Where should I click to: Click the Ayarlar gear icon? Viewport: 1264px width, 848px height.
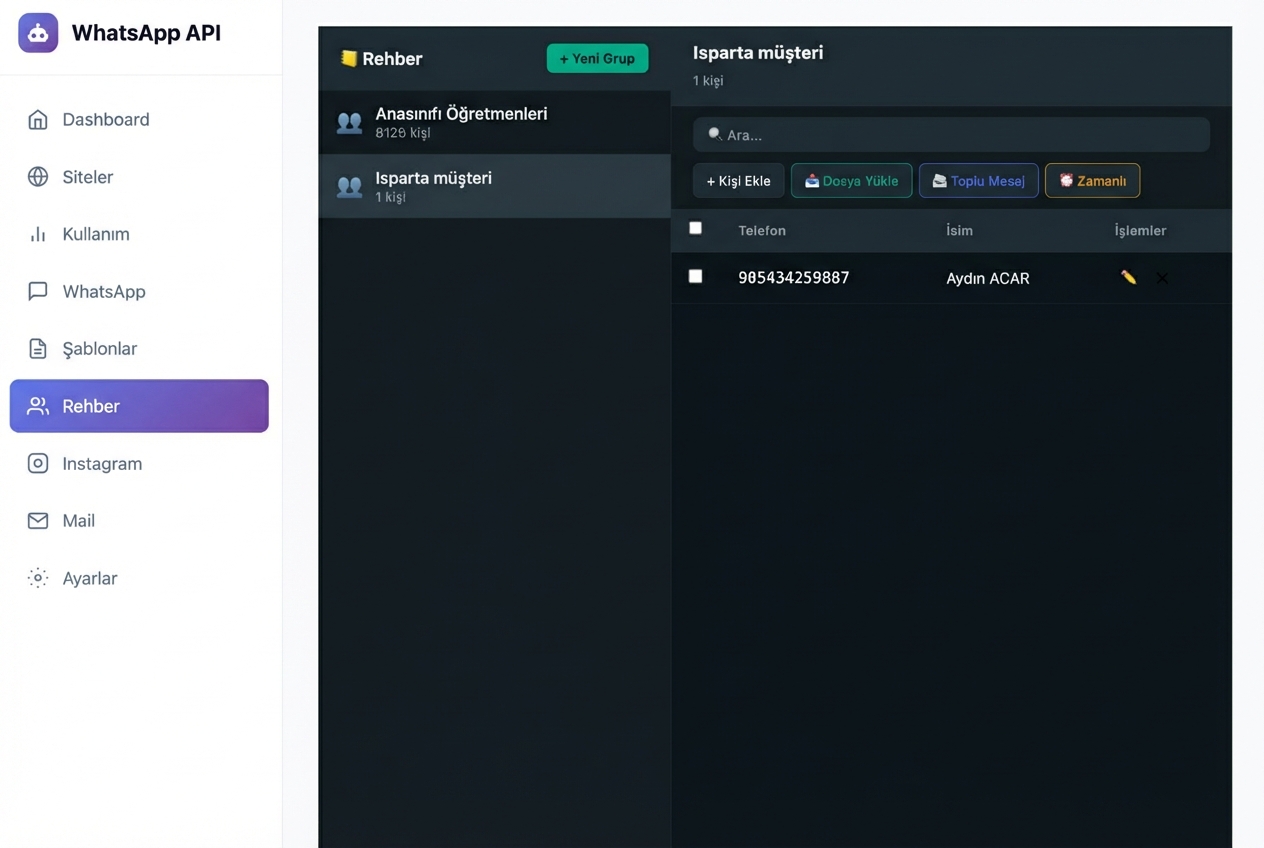[38, 578]
